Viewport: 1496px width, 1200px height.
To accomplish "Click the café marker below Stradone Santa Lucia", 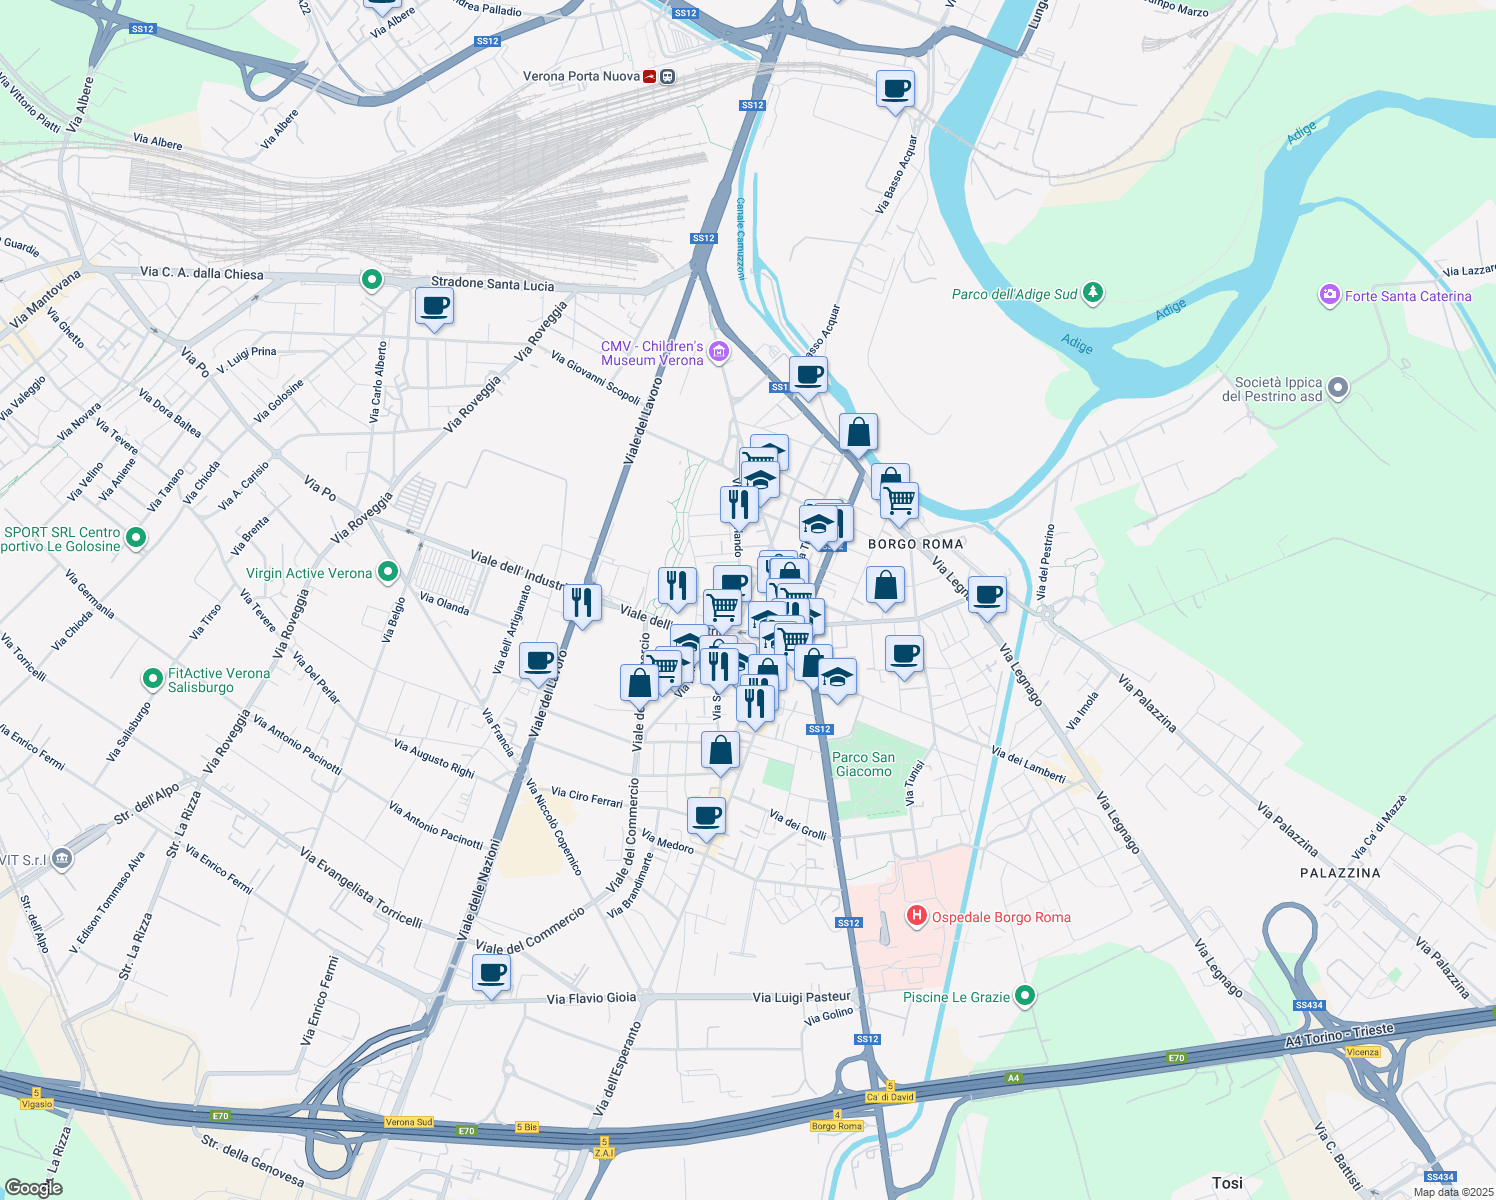I will pos(434,307).
